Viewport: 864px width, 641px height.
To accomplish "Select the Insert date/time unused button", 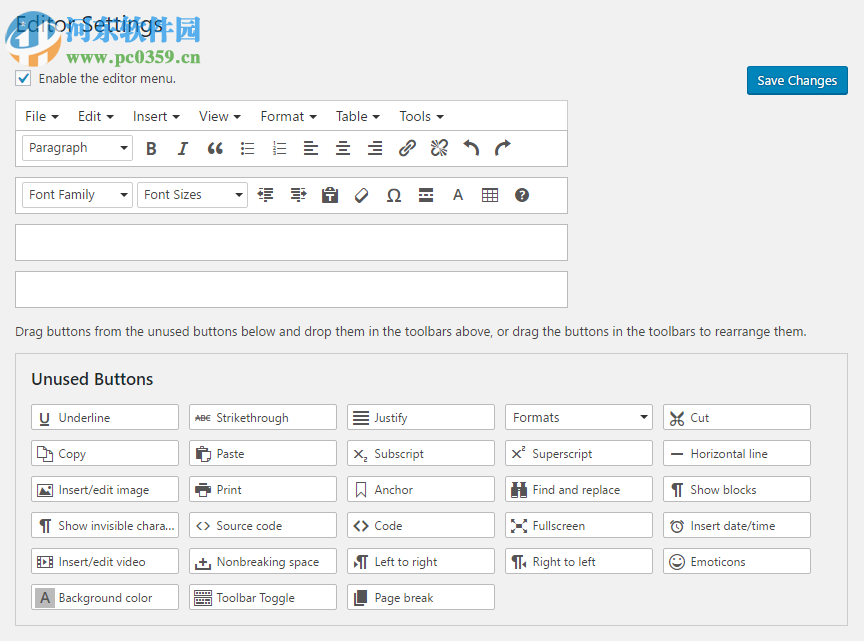I will [737, 525].
